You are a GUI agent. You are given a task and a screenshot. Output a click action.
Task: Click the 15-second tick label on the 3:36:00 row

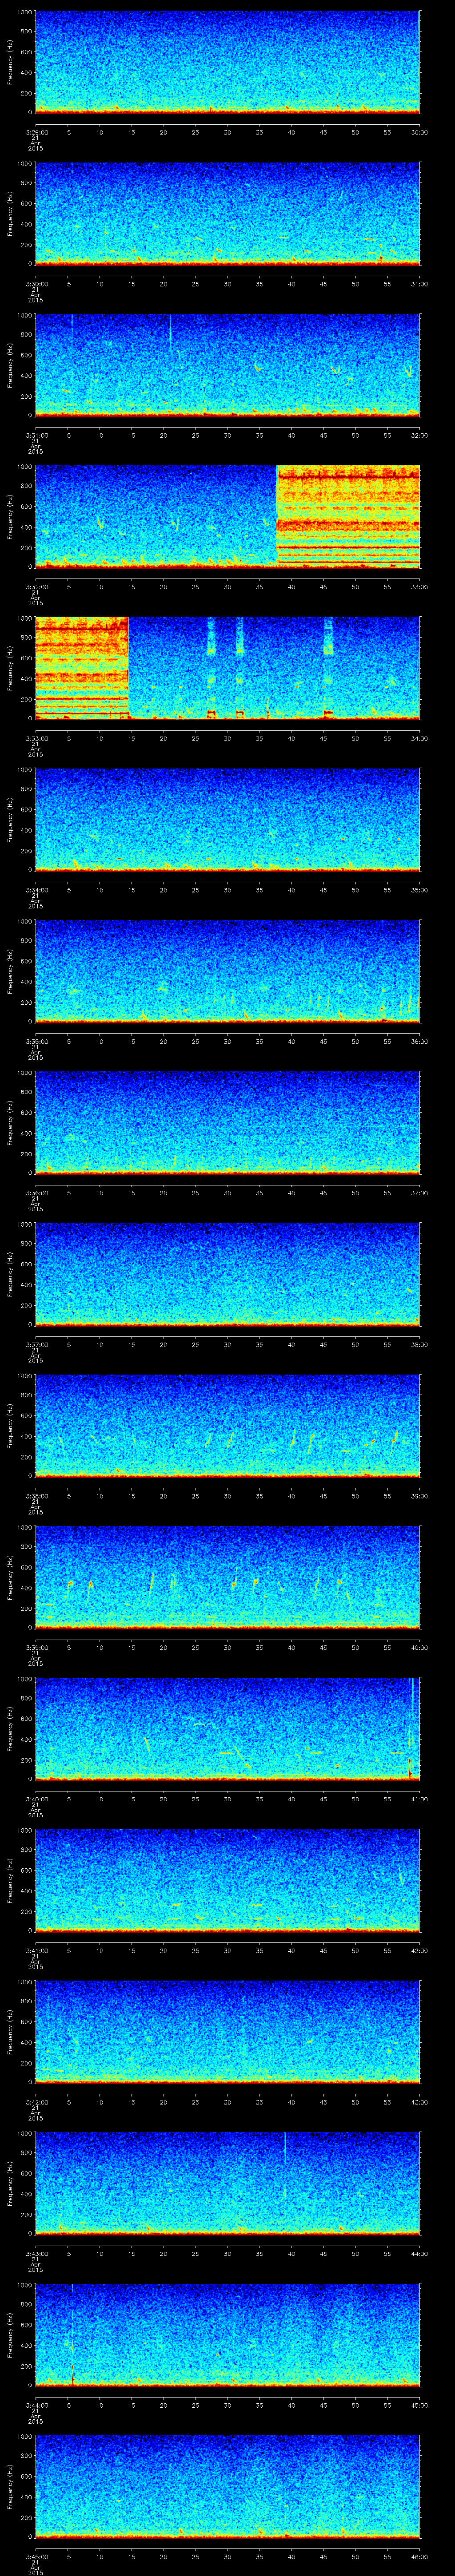[x=131, y=1193]
